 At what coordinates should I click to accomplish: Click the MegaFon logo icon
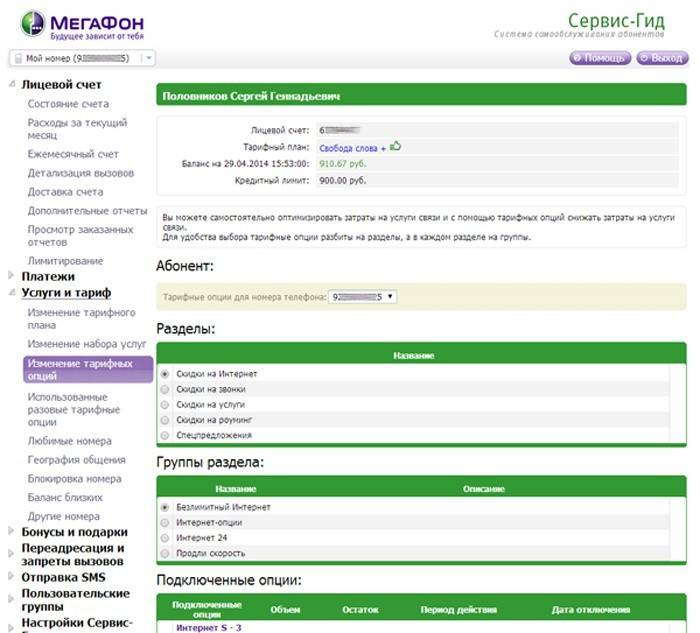(32, 22)
